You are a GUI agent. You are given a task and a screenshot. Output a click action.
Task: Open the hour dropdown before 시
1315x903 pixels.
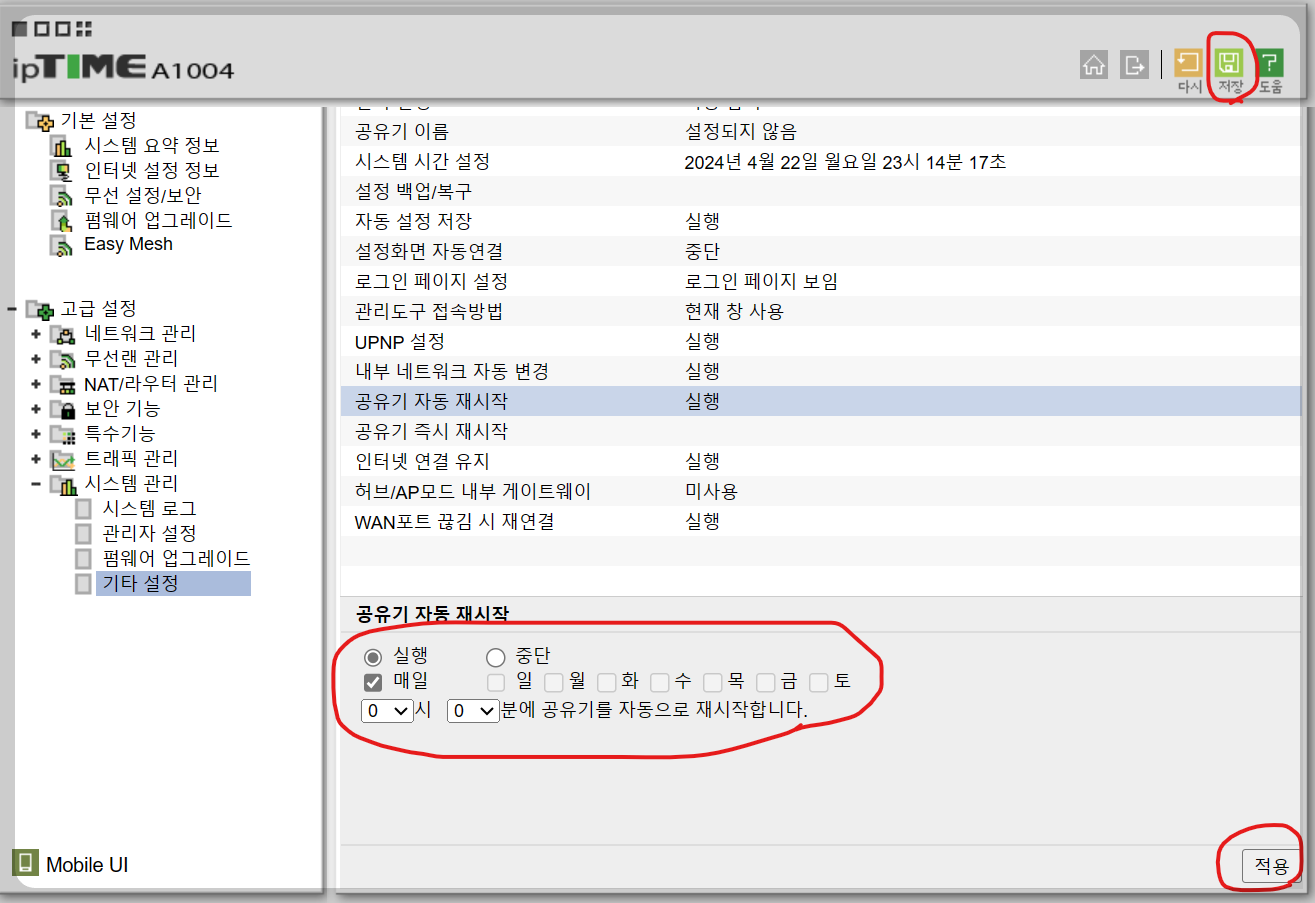(386, 711)
